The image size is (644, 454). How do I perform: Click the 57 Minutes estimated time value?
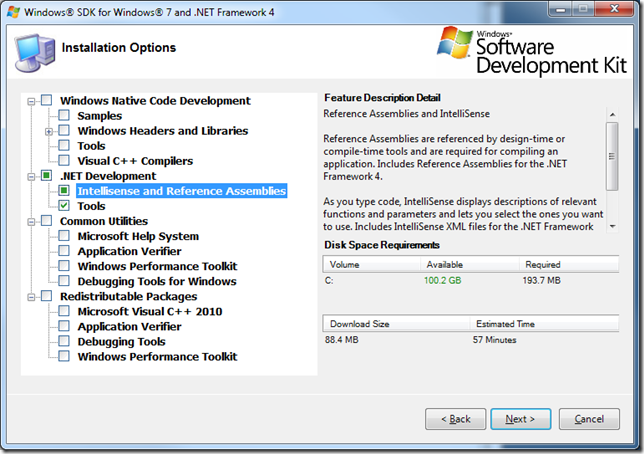tap(494, 339)
